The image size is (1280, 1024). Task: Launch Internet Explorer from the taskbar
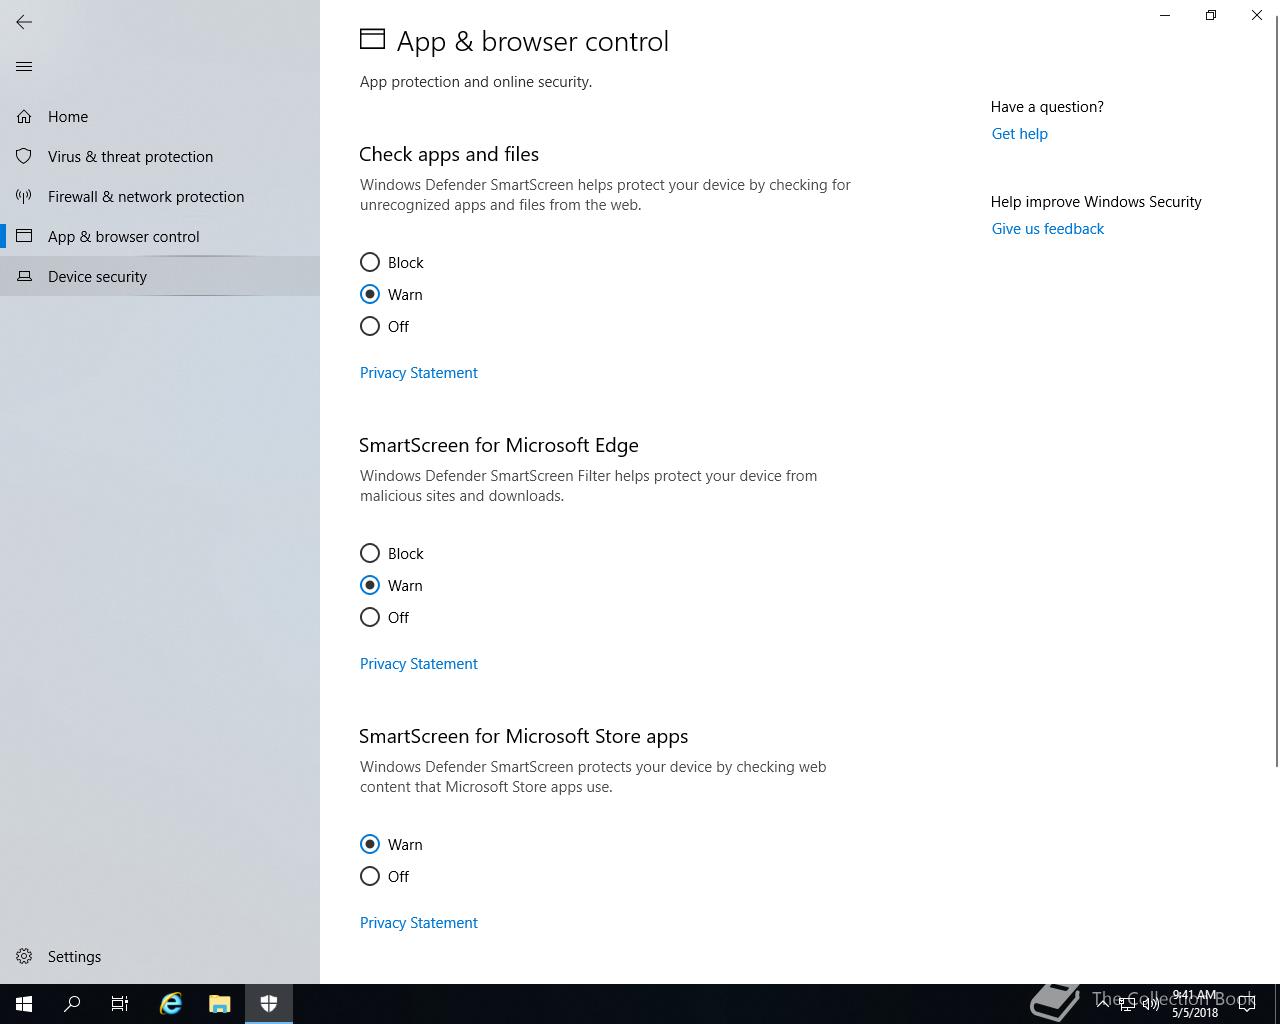click(x=171, y=1004)
